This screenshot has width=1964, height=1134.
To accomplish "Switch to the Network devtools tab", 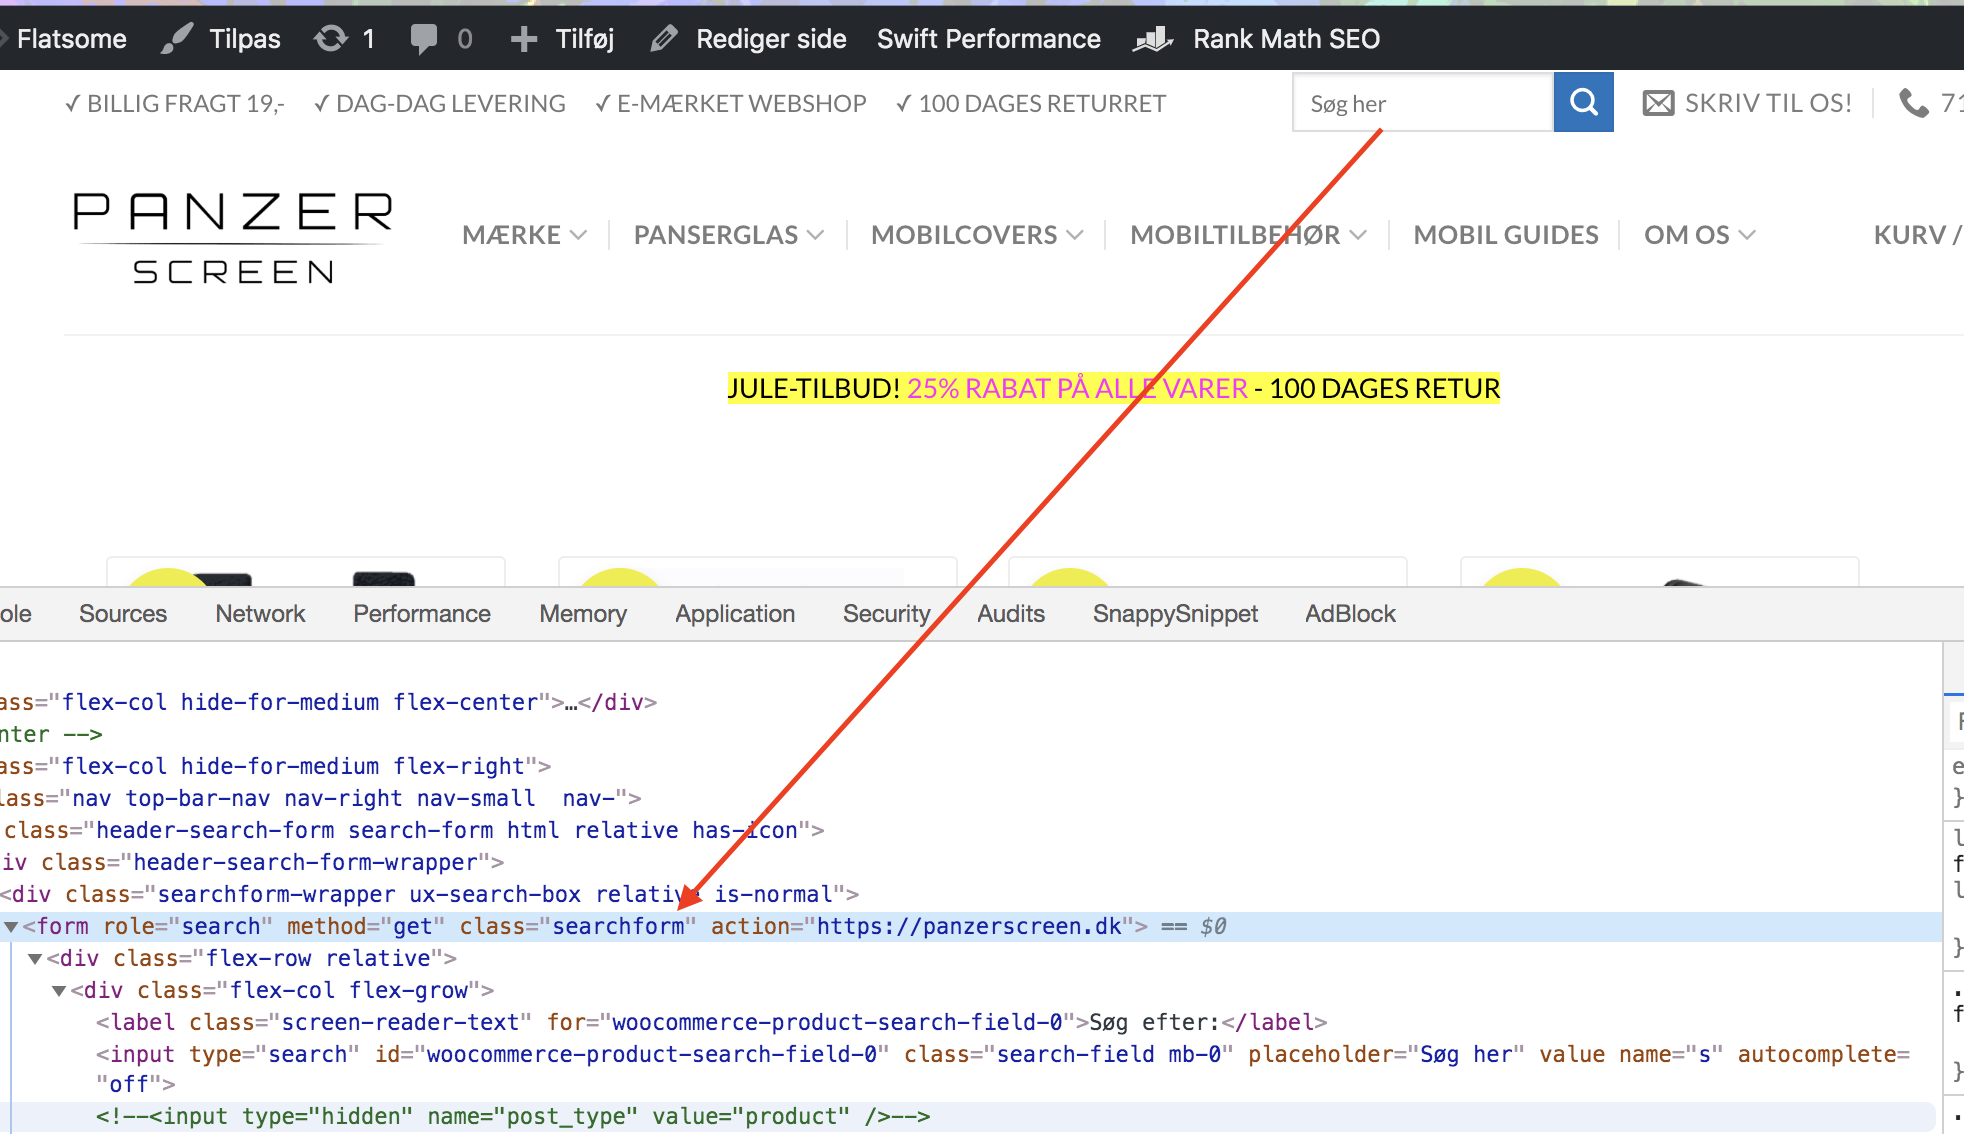I will [x=260, y=614].
